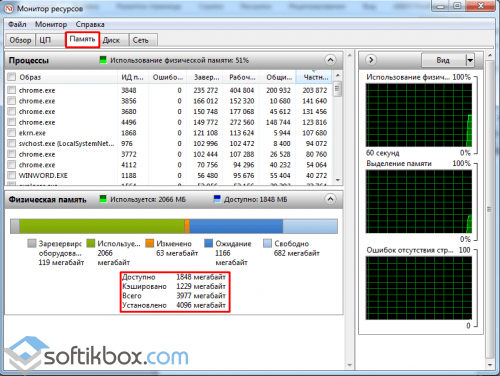Switch to the Диск tab
Viewport: 500px width, 376px height.
(x=111, y=40)
